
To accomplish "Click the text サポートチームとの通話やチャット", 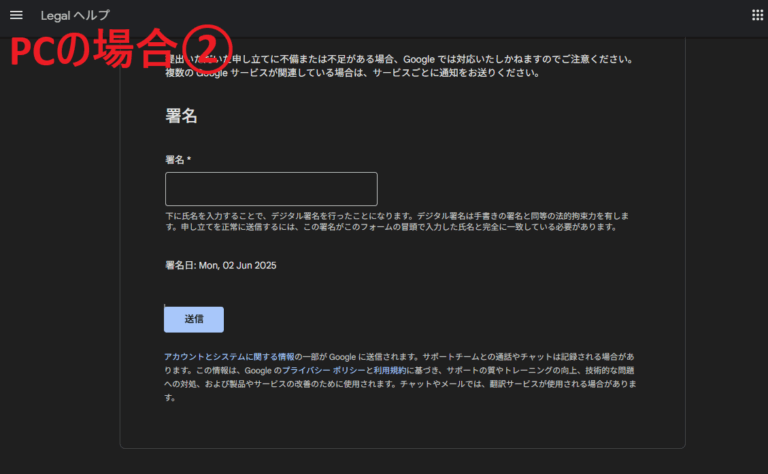I will pyautogui.click(x=520, y=357).
